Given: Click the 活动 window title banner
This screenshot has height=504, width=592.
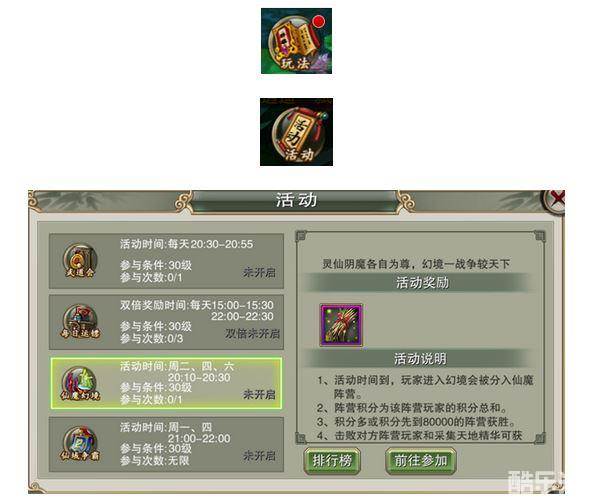Looking at the screenshot, I should (x=296, y=200).
